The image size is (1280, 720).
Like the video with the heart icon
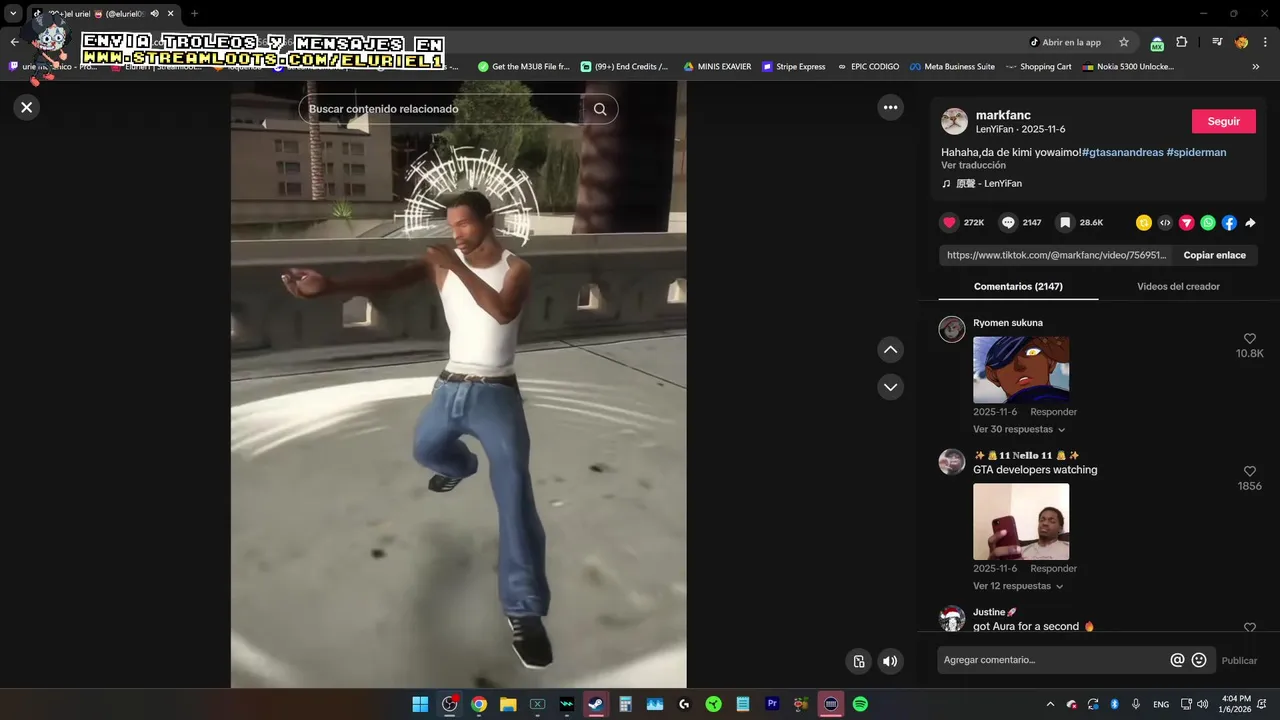(949, 223)
